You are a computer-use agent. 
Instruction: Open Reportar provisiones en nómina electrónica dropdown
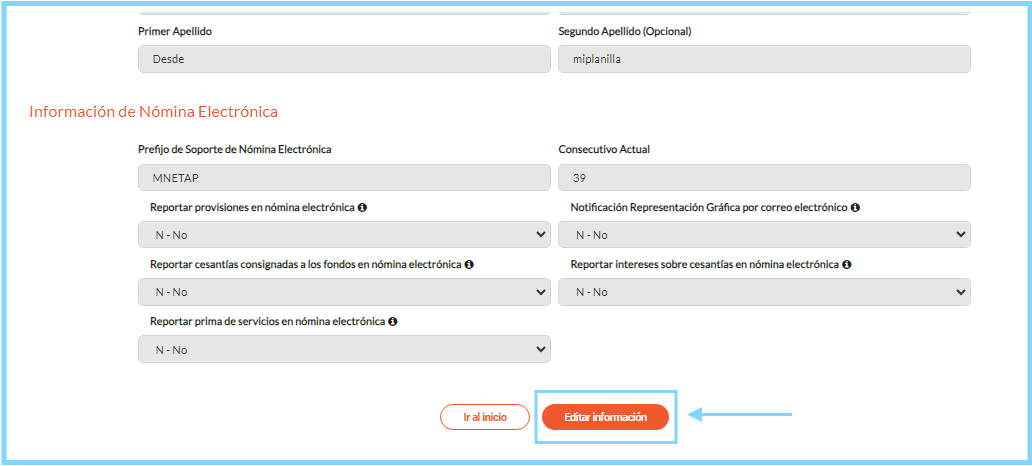pos(344,234)
